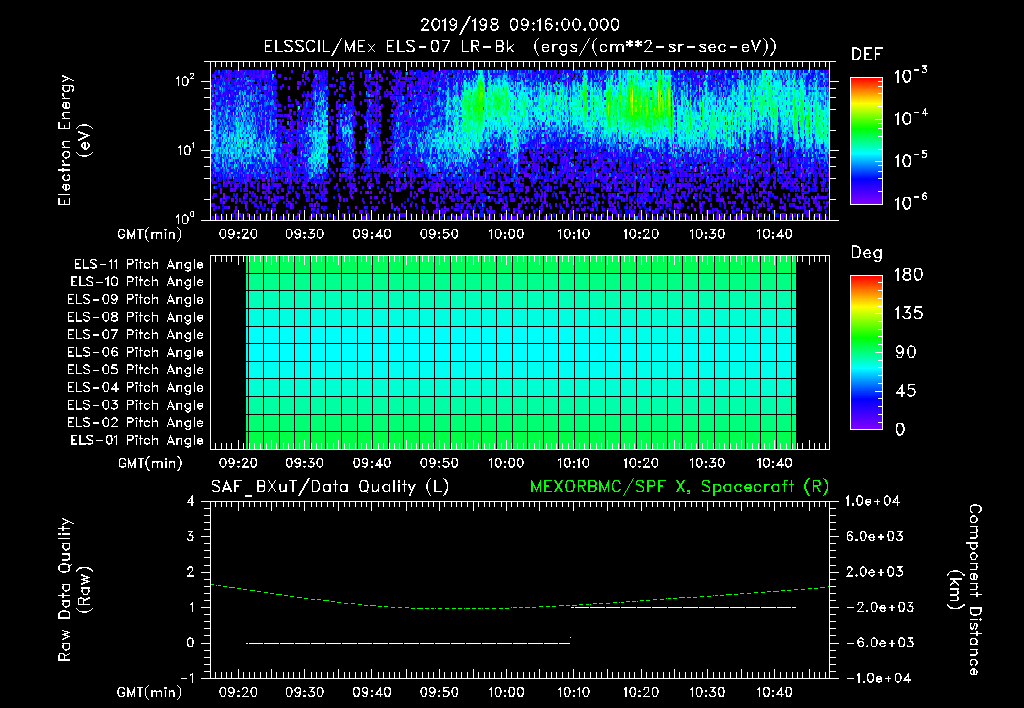Select the ELS-07 Pitch Angle row label
This screenshot has width=1024, height=708.
pyautogui.click(x=136, y=335)
